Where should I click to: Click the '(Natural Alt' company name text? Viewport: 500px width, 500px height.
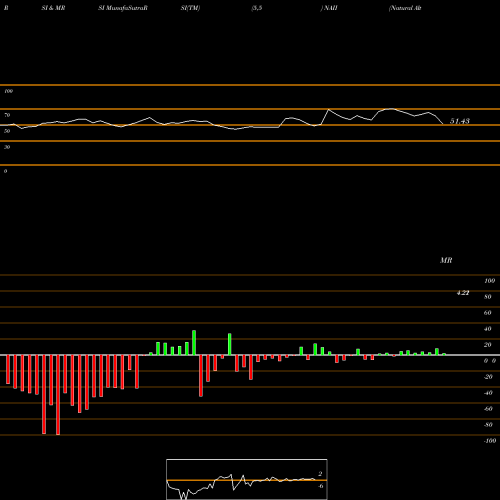coord(405,8)
